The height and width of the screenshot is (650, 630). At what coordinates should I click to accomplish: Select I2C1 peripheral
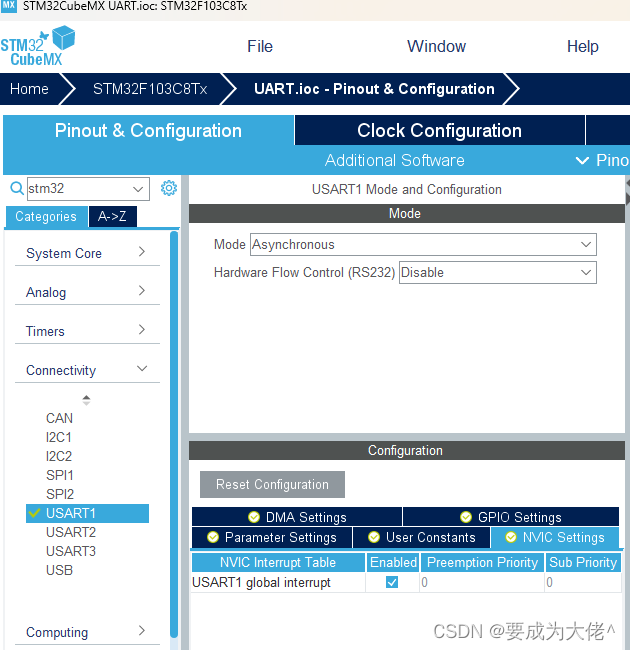pos(59,437)
